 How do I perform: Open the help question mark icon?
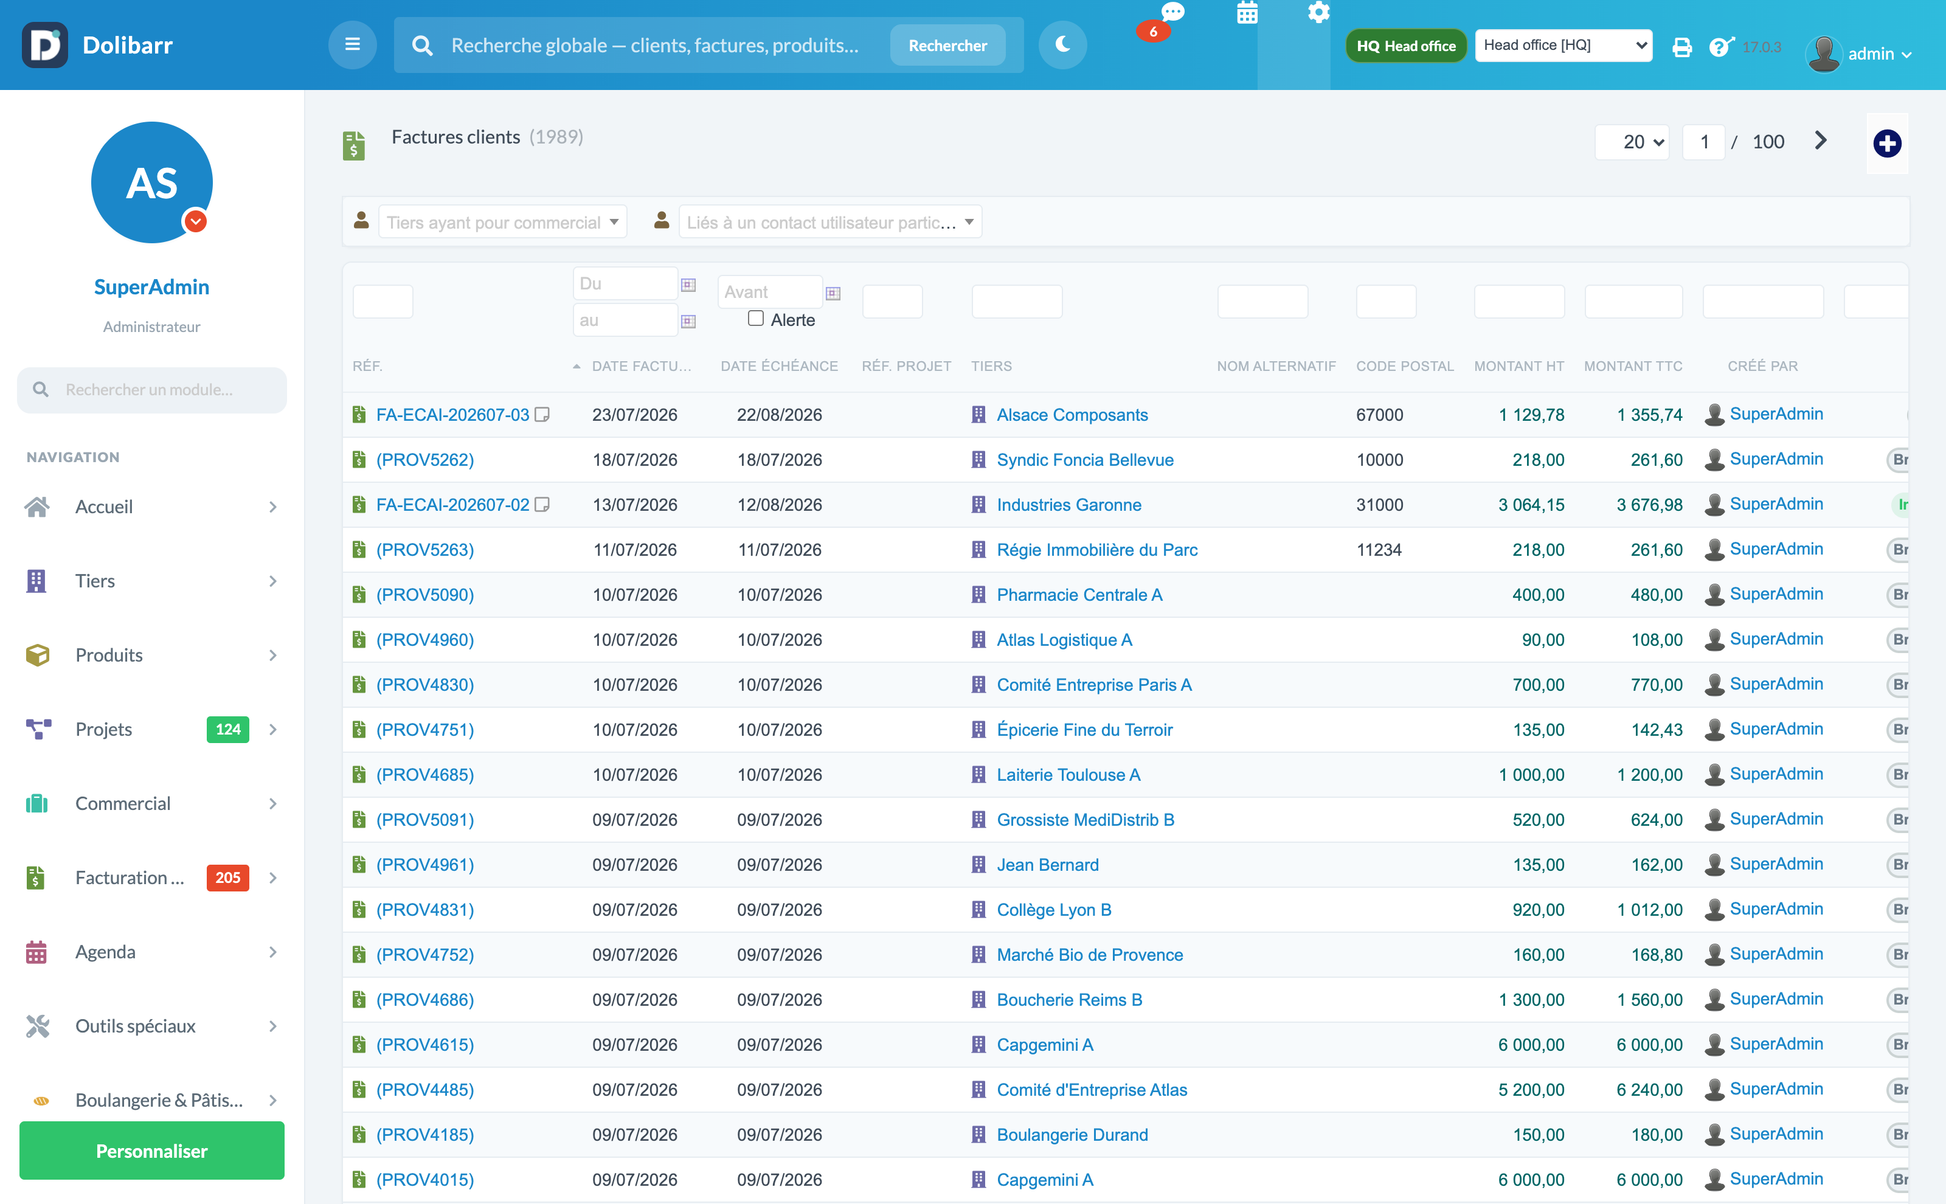pyautogui.click(x=1720, y=47)
